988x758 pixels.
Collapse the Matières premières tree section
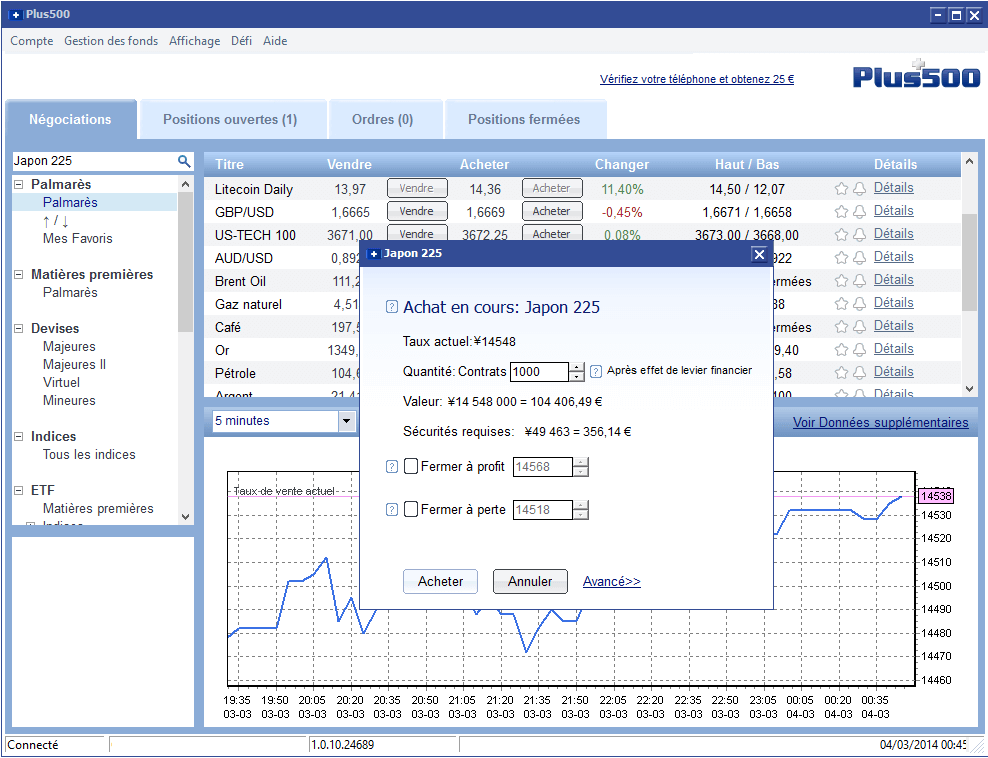(19, 275)
